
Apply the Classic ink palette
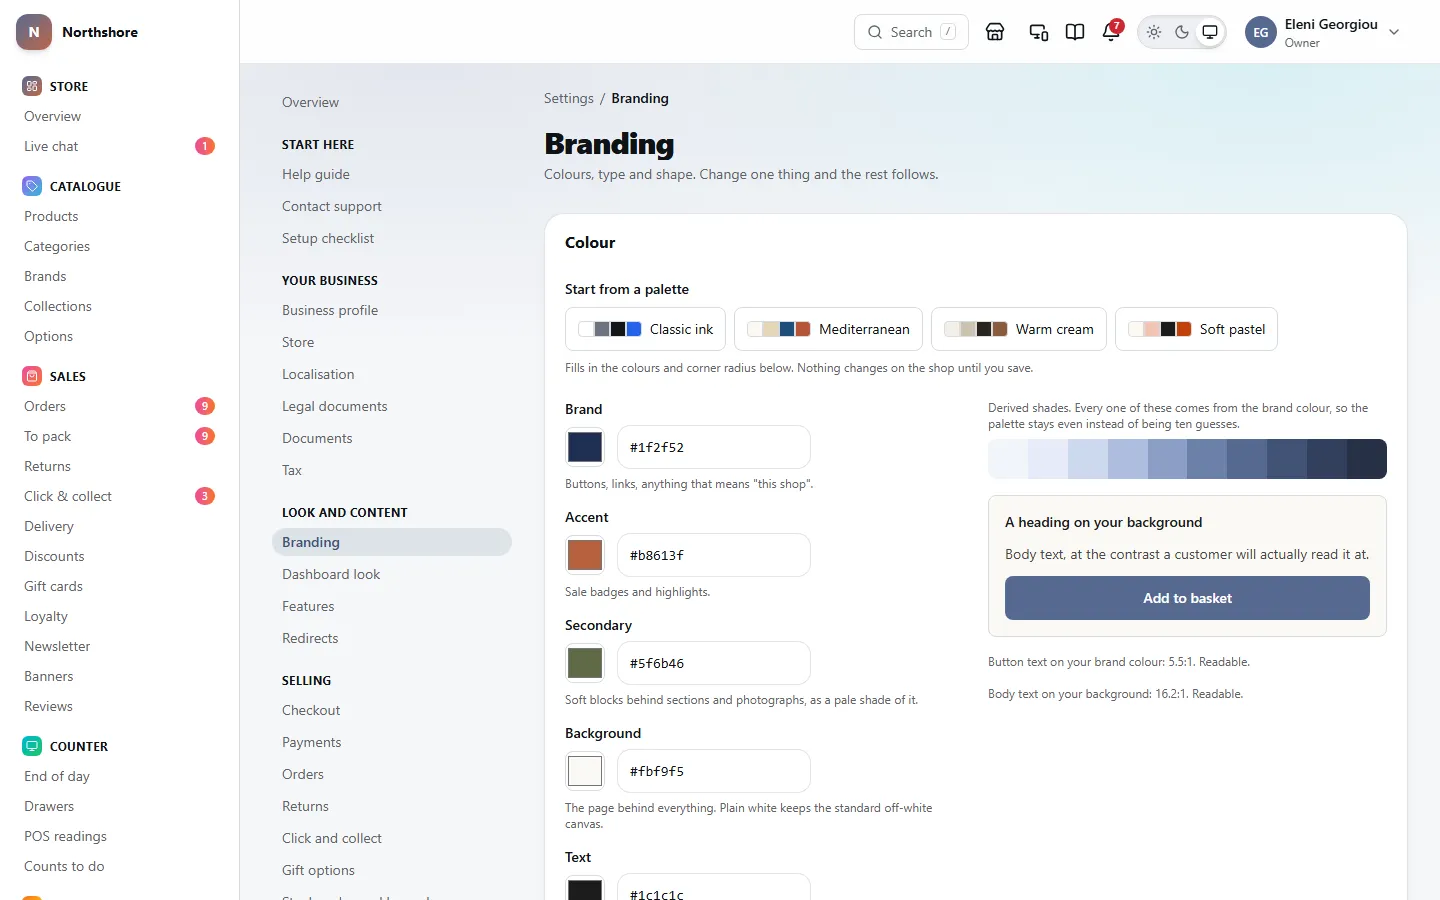click(x=646, y=329)
